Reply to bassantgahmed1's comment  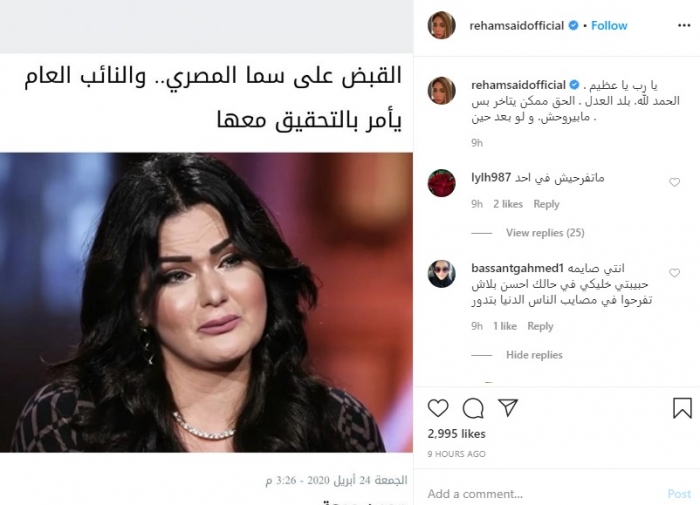point(540,326)
